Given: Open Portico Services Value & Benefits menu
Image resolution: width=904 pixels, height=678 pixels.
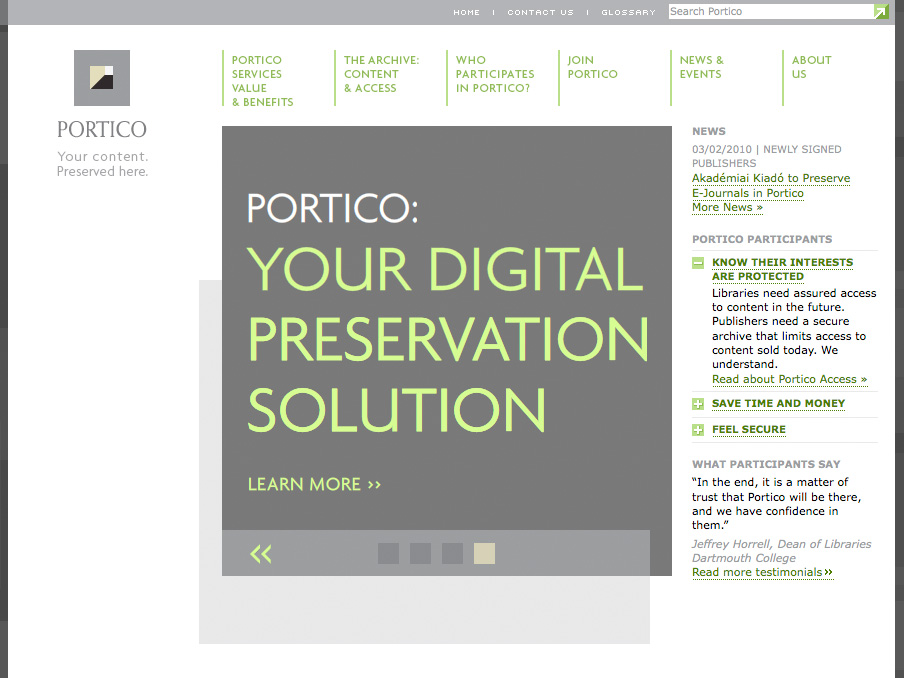Looking at the screenshot, I should click(262, 81).
